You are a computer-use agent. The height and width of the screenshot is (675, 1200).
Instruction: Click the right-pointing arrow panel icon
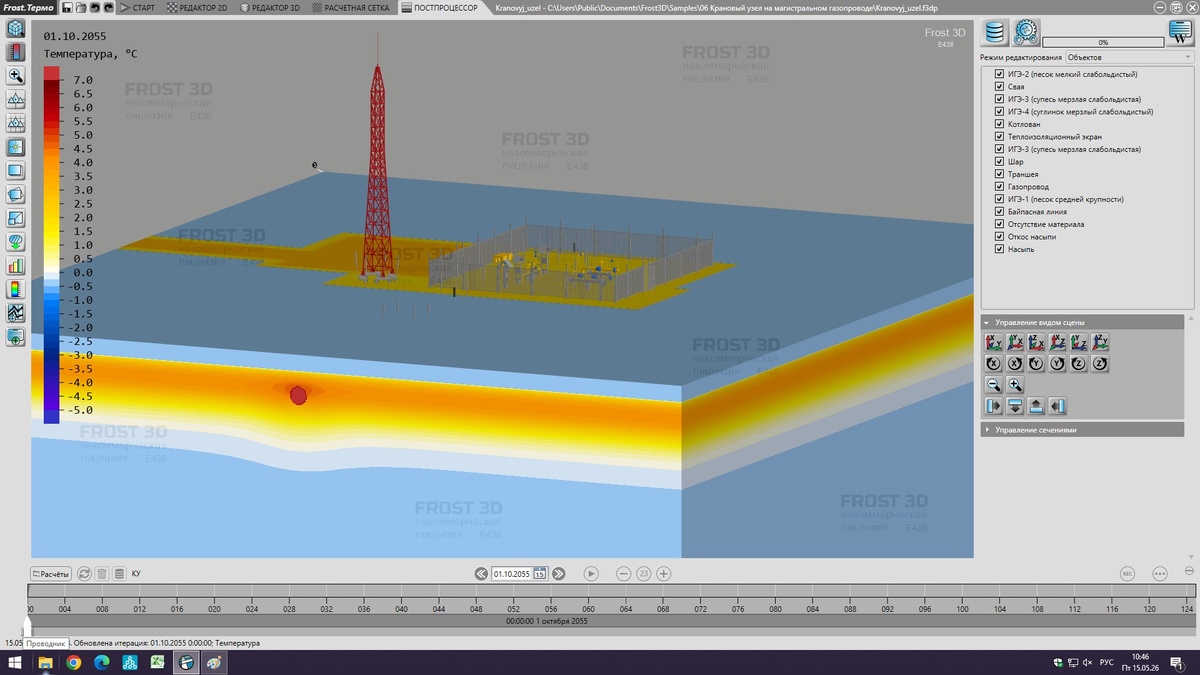tap(994, 406)
